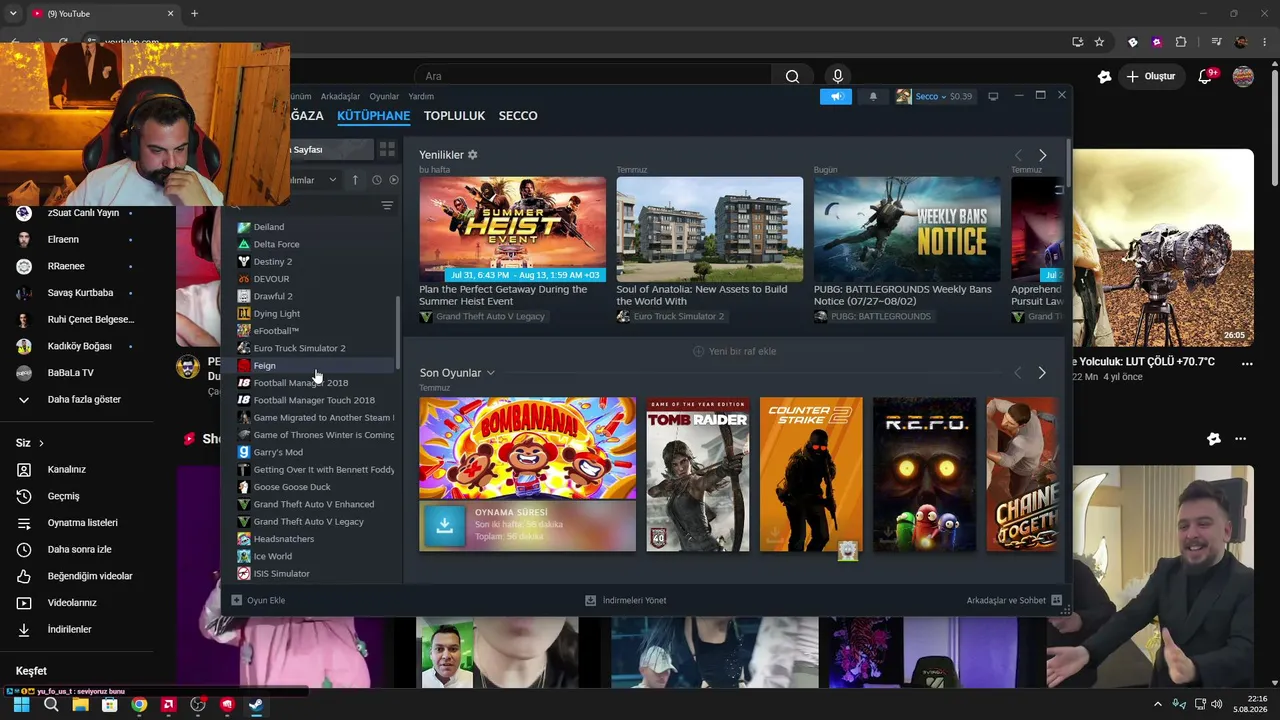
Task: Select Goose Goose Duck in library list
Action: point(316,487)
